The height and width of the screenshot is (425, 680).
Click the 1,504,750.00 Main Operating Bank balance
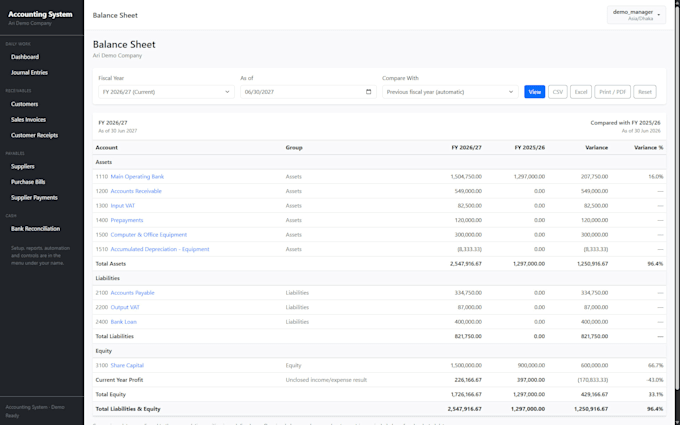(466, 177)
